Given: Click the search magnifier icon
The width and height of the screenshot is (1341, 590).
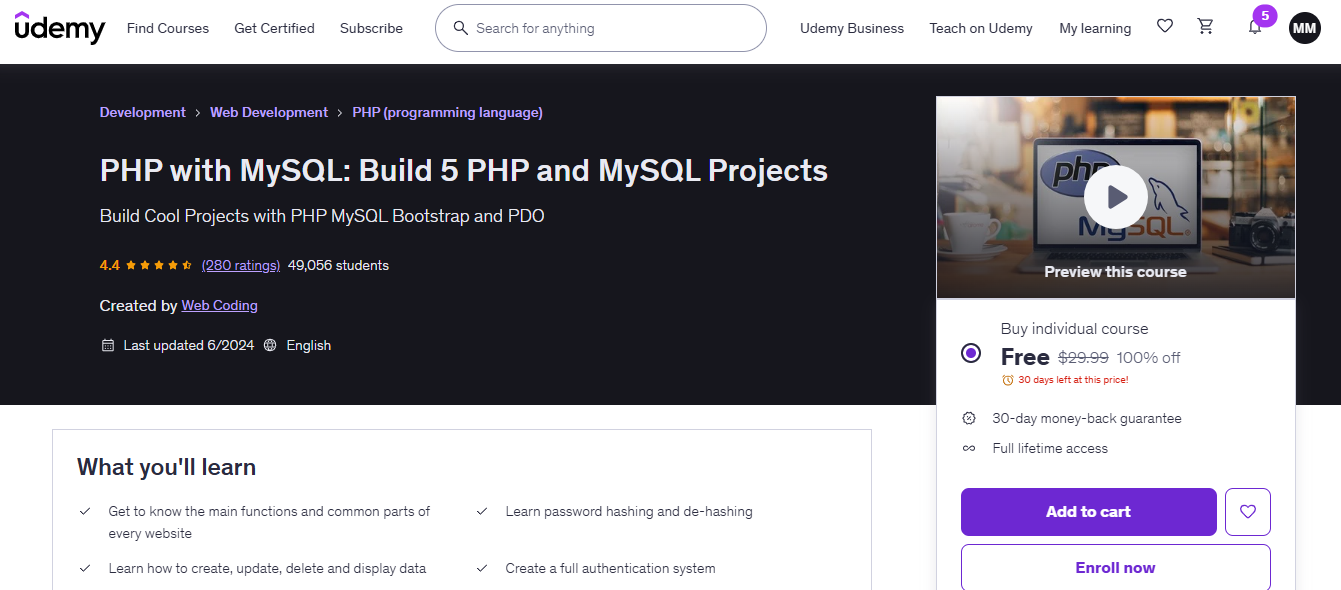Looking at the screenshot, I should (461, 28).
